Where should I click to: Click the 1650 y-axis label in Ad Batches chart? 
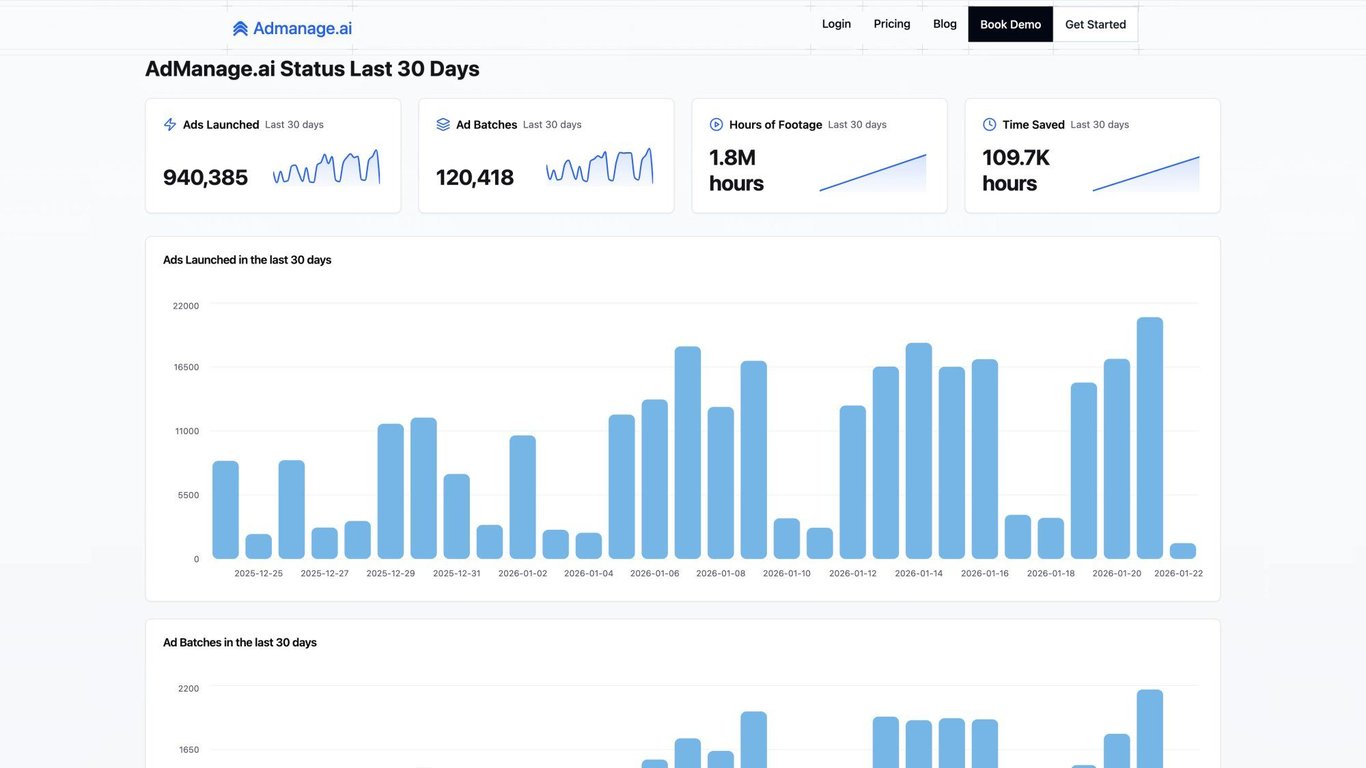coord(189,750)
